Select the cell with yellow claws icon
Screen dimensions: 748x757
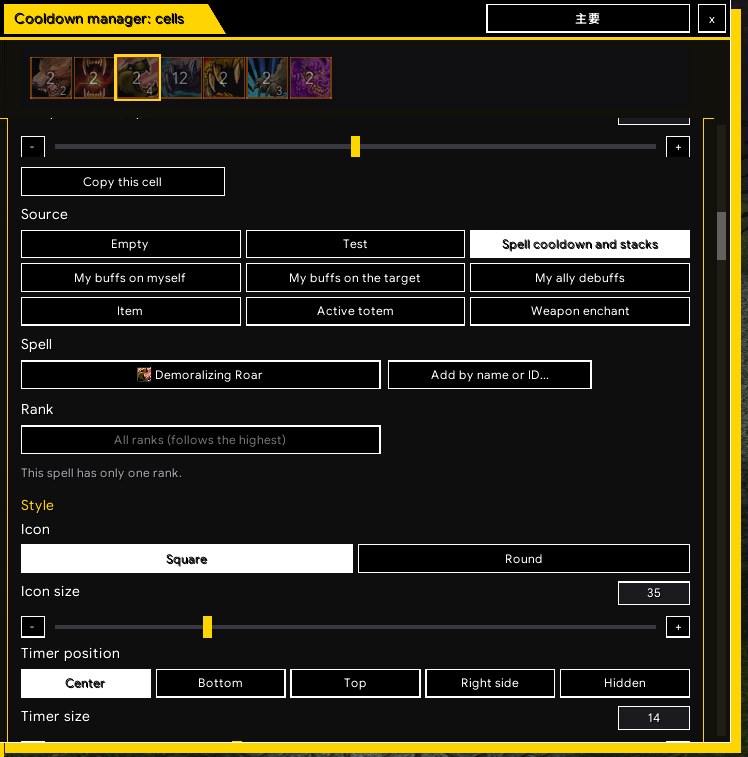224,78
